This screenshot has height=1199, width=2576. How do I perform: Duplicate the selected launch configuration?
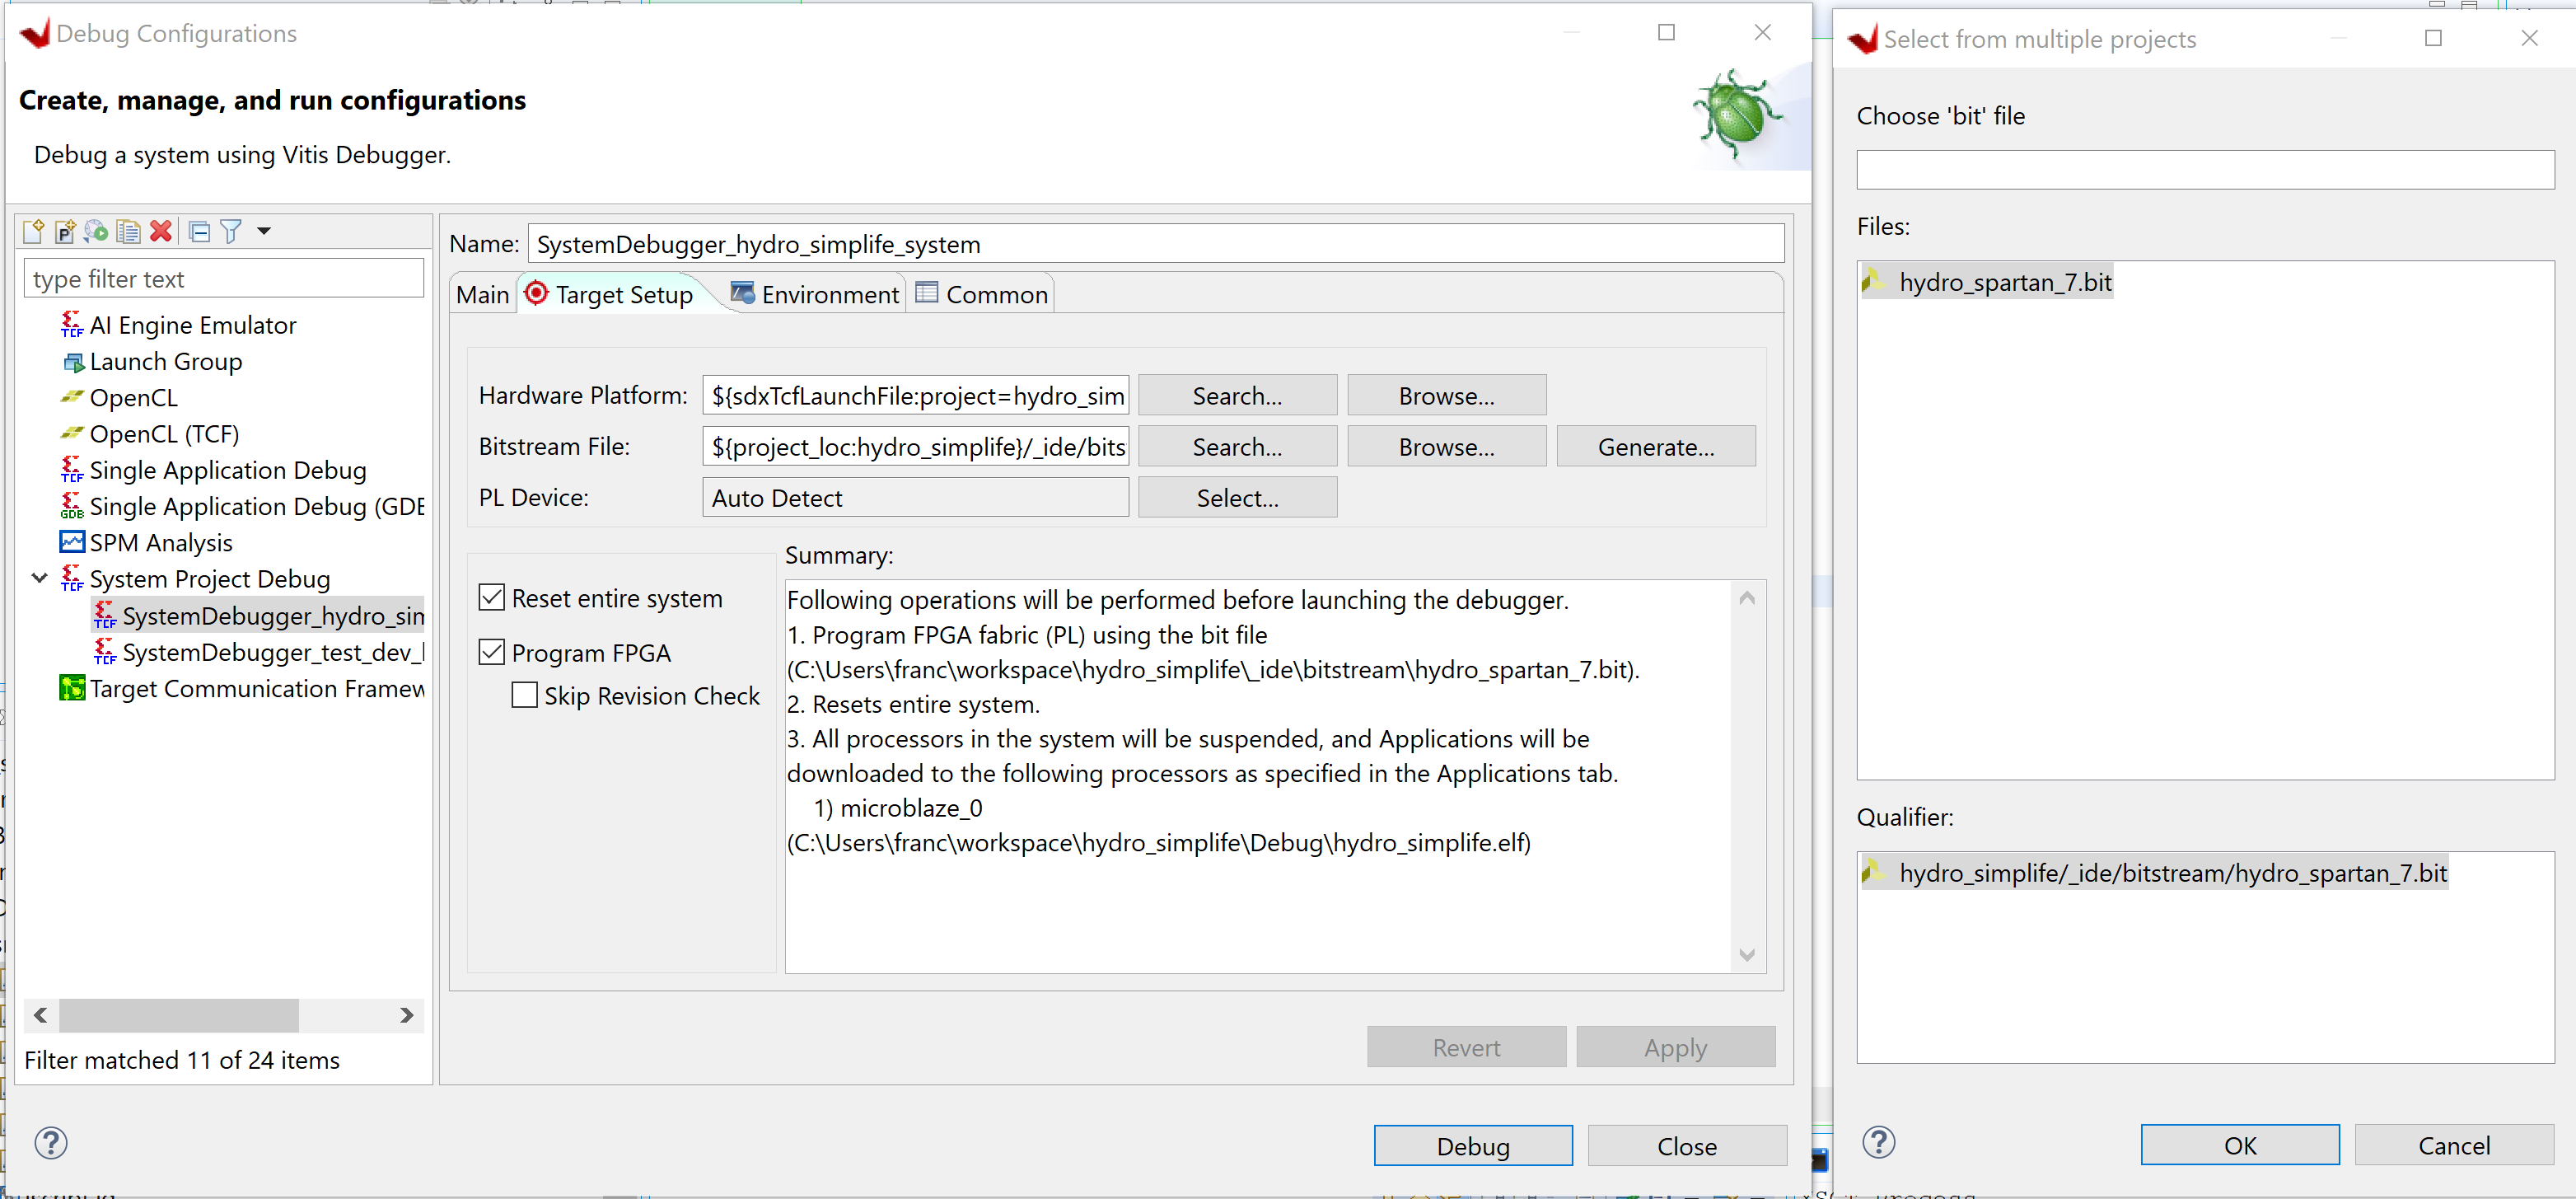(129, 231)
